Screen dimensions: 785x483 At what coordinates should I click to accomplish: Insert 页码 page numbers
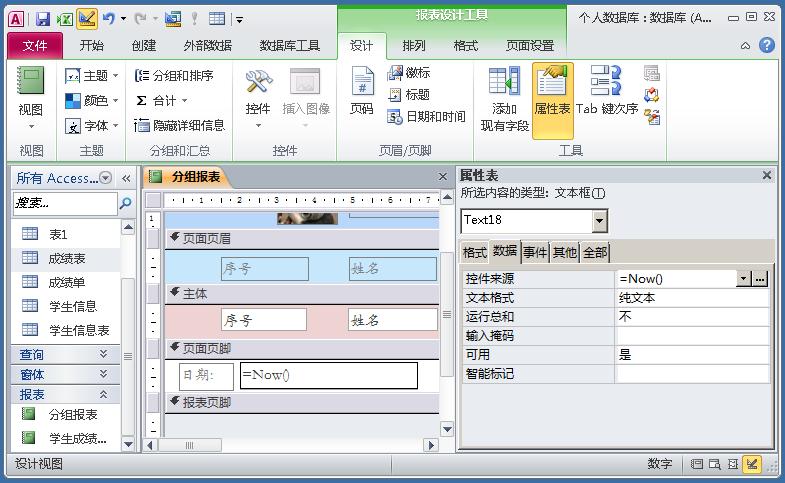tap(361, 91)
